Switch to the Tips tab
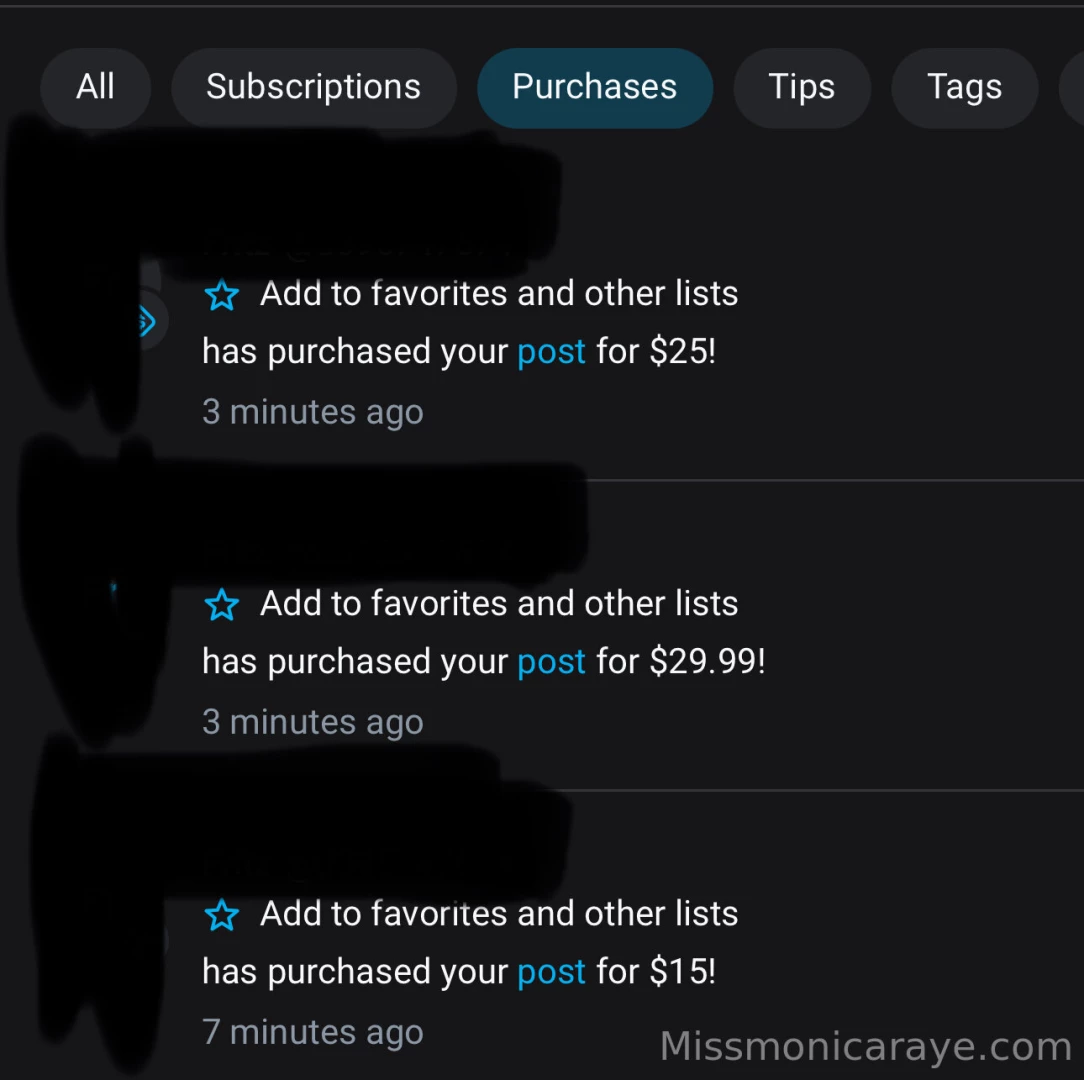The width and height of the screenshot is (1084, 1080). coord(801,87)
